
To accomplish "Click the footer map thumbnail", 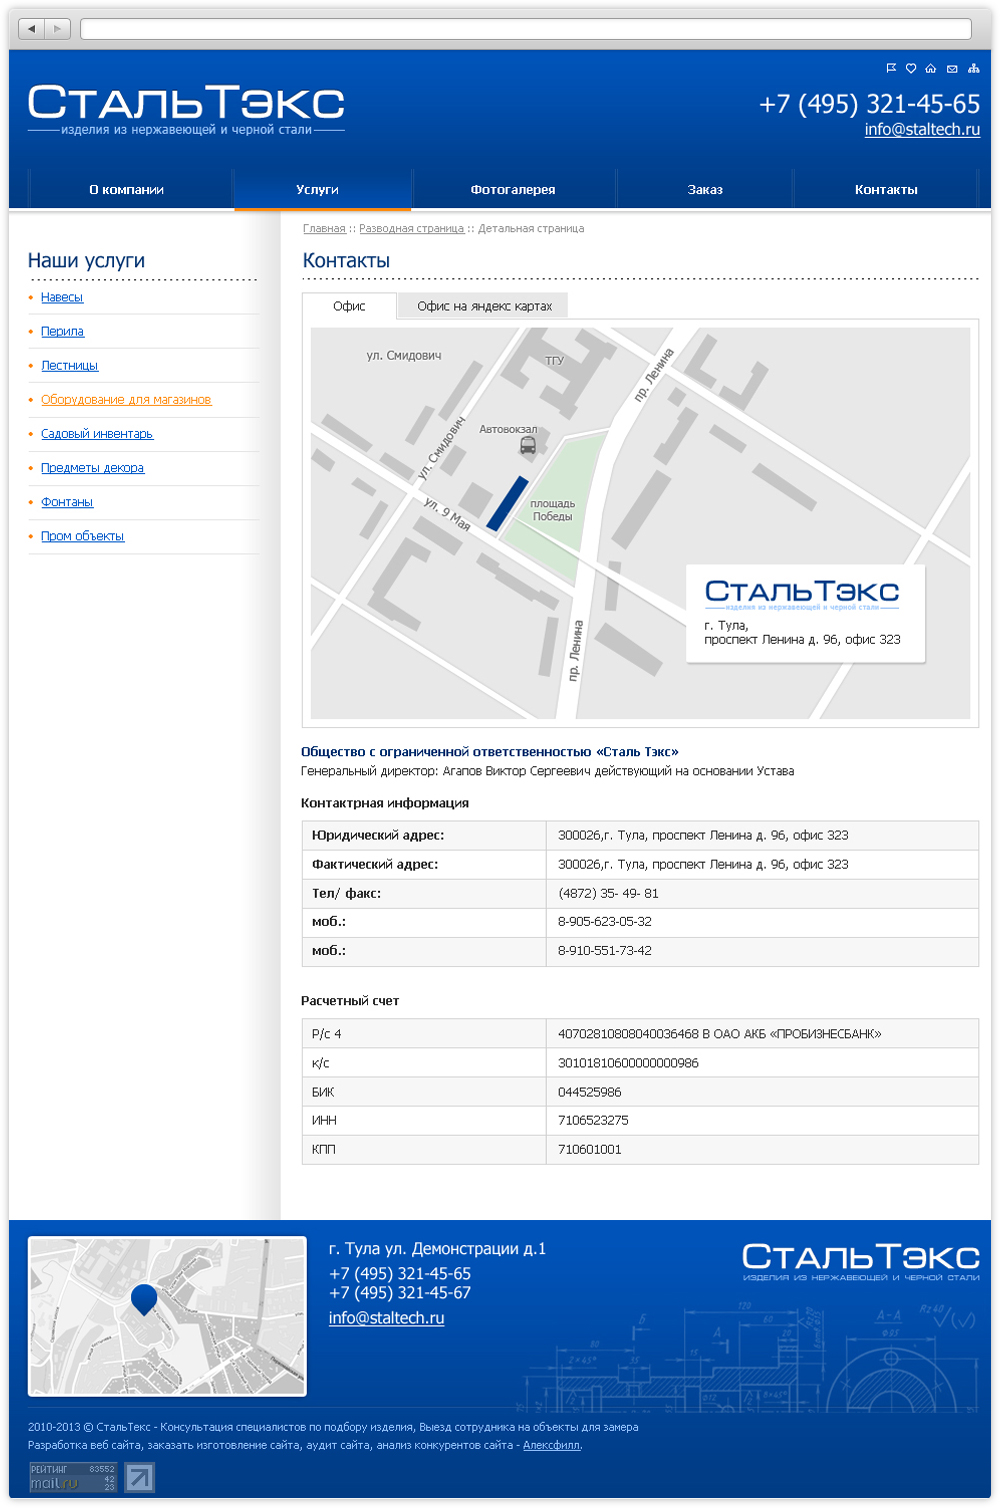I will pos(167,1316).
